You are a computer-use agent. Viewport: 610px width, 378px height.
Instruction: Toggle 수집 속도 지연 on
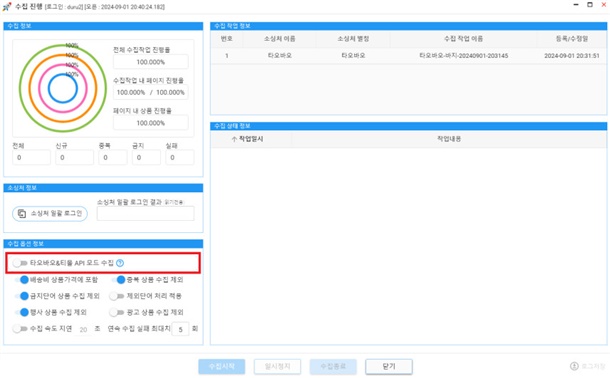click(19, 329)
